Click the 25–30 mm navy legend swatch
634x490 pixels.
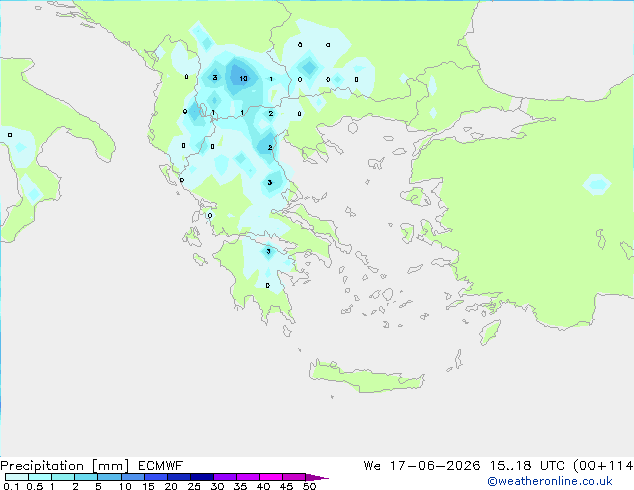[201, 477]
